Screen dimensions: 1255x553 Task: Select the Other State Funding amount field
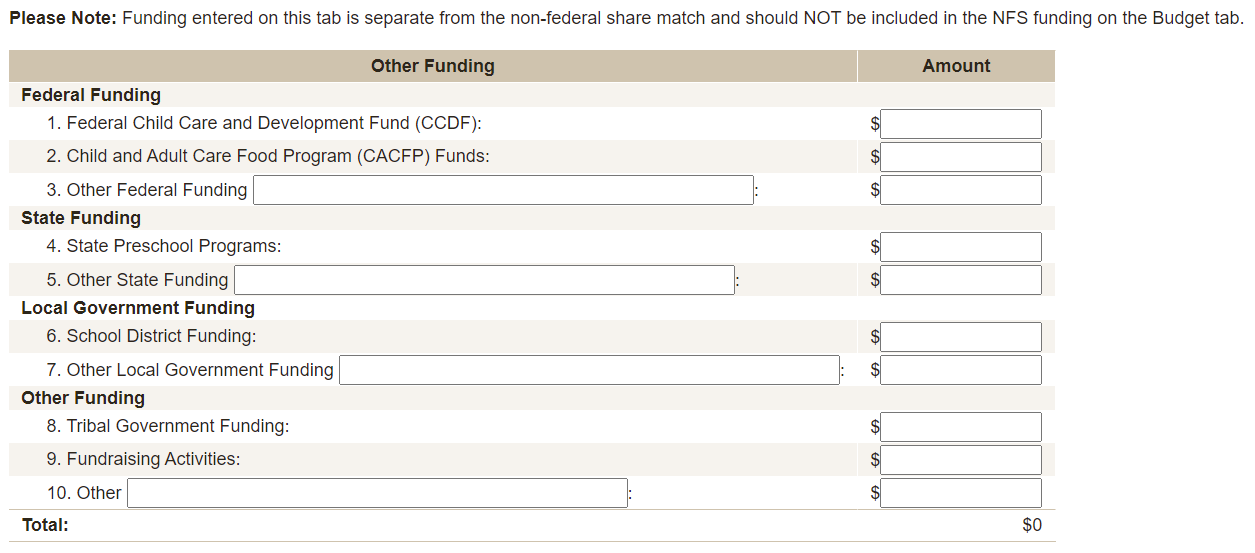960,280
